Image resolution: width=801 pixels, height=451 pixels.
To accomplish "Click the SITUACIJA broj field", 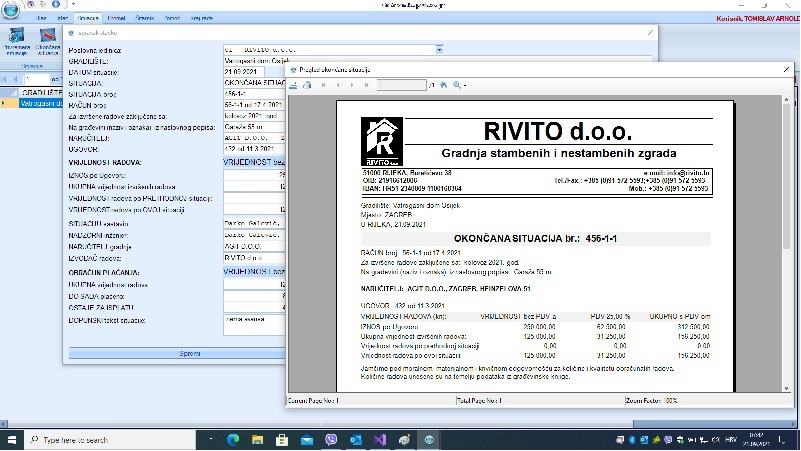I will [254, 94].
